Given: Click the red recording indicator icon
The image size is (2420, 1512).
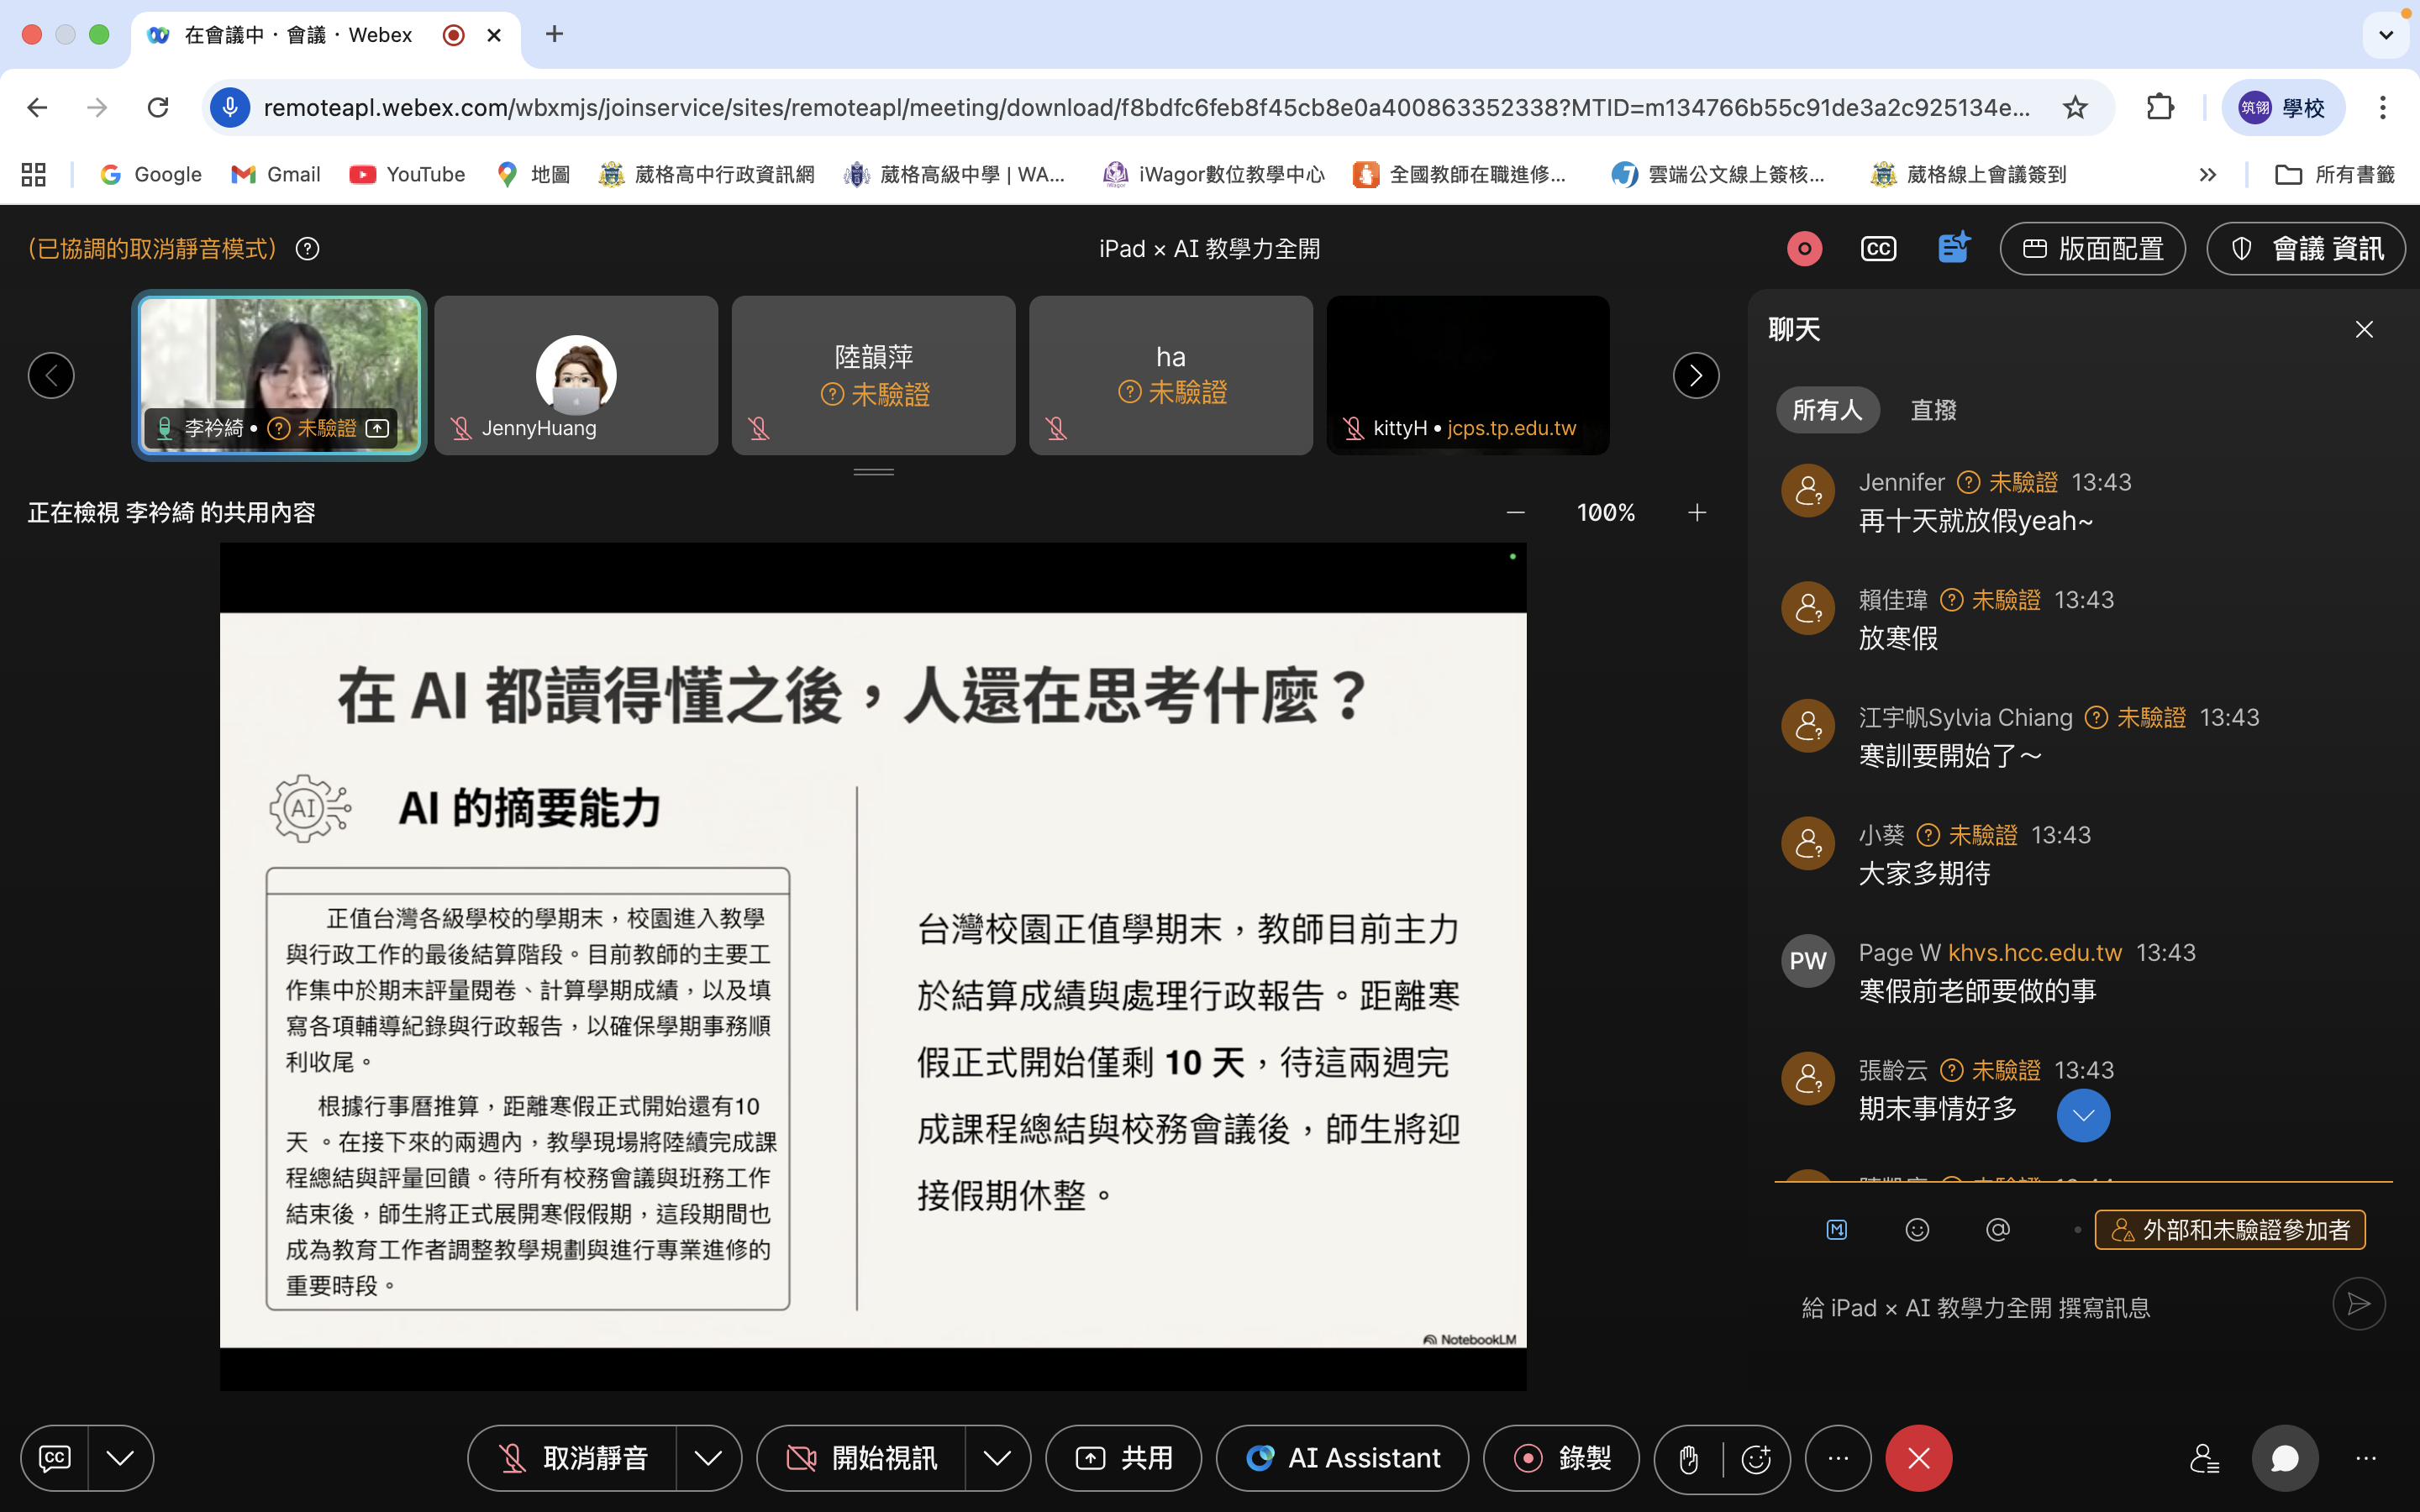Looking at the screenshot, I should 1804,249.
